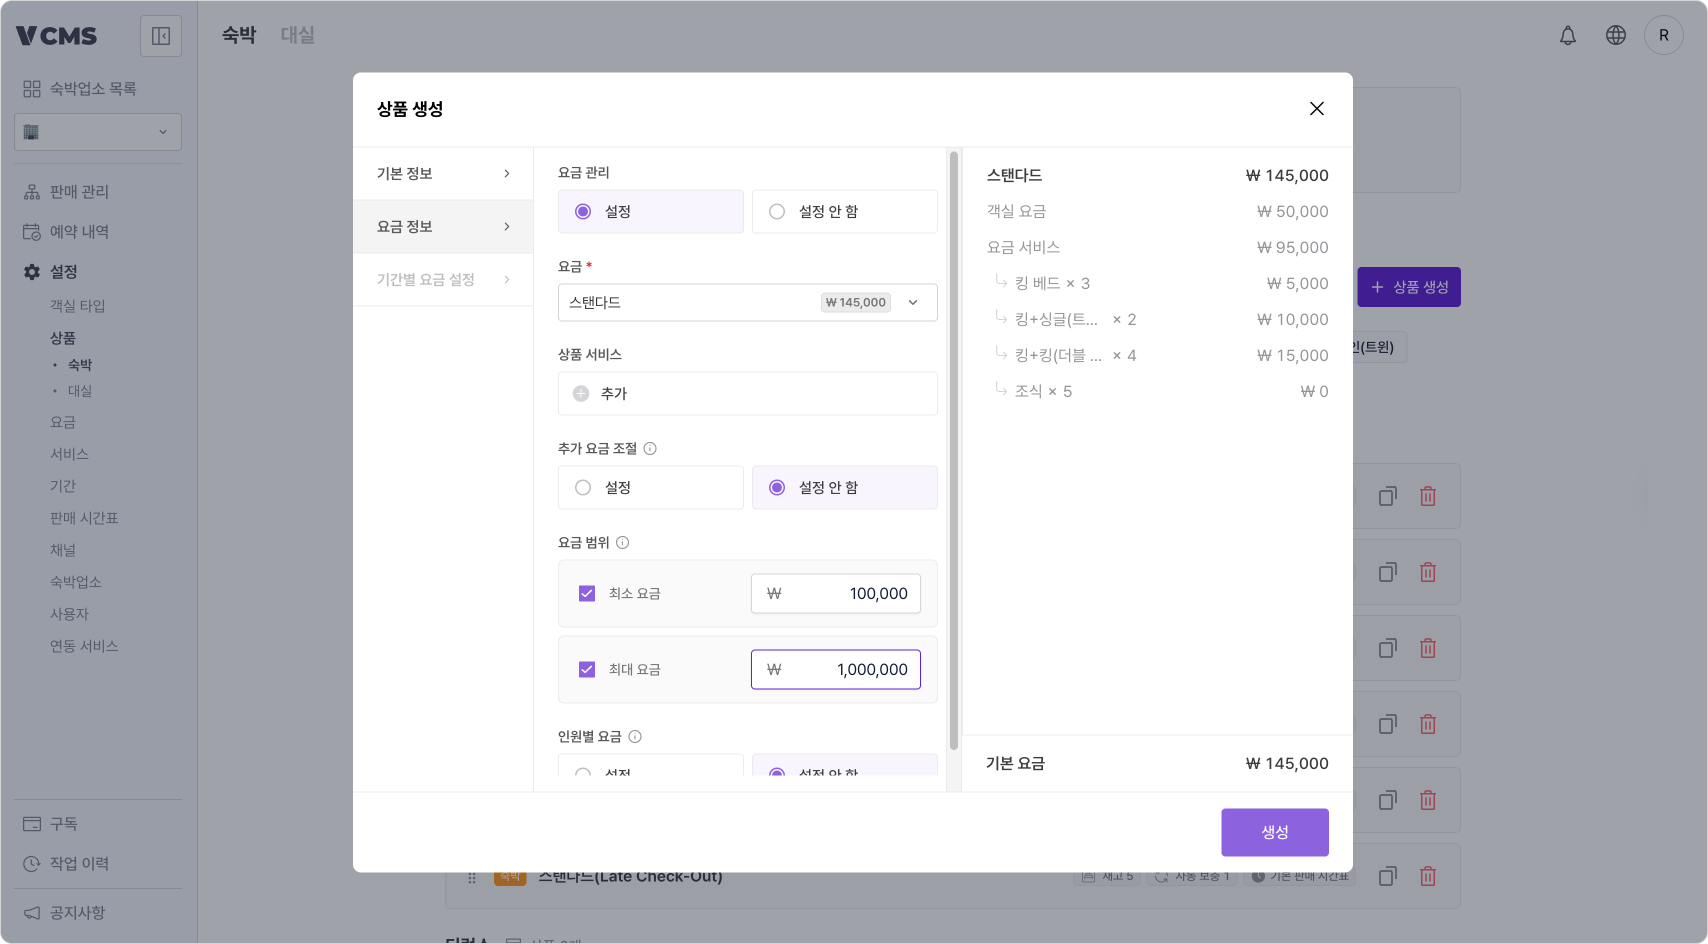The image size is (1708, 944).
Task: Open the 스탠다드 요금 dropdown
Action: tap(912, 302)
